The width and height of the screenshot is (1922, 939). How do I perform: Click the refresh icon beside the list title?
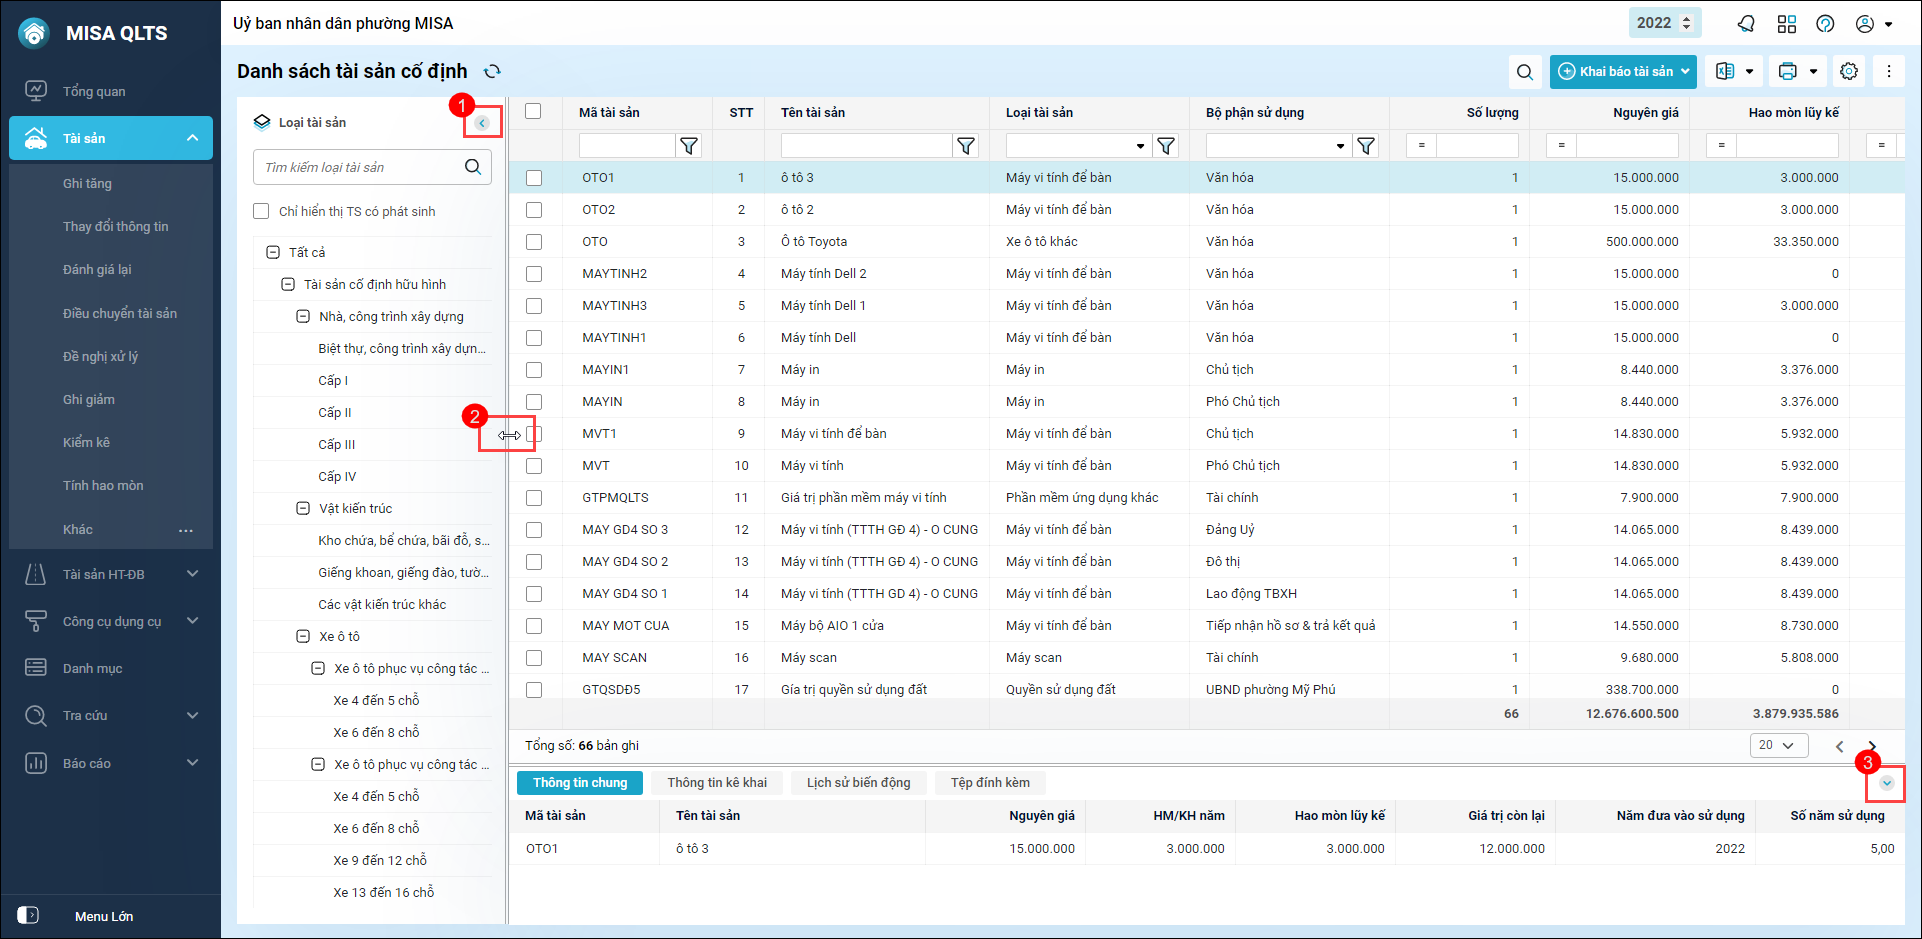point(492,71)
